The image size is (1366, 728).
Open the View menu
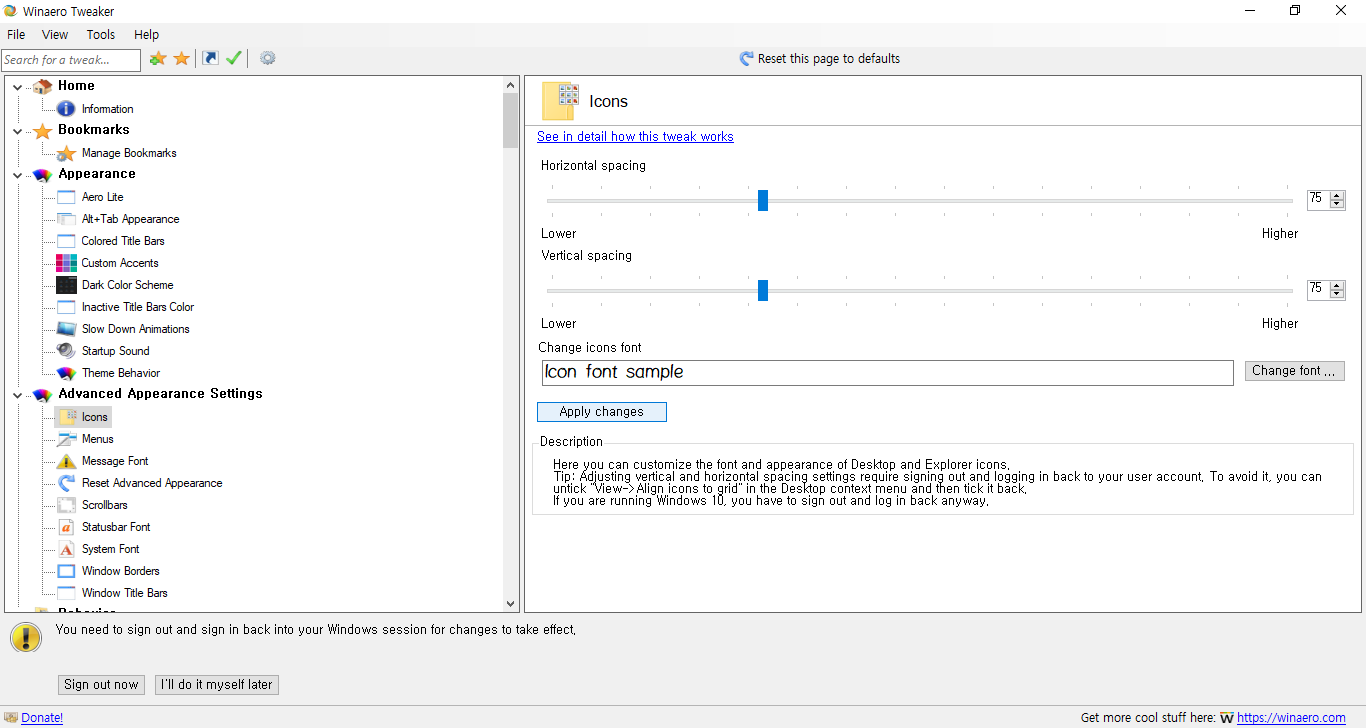55,34
